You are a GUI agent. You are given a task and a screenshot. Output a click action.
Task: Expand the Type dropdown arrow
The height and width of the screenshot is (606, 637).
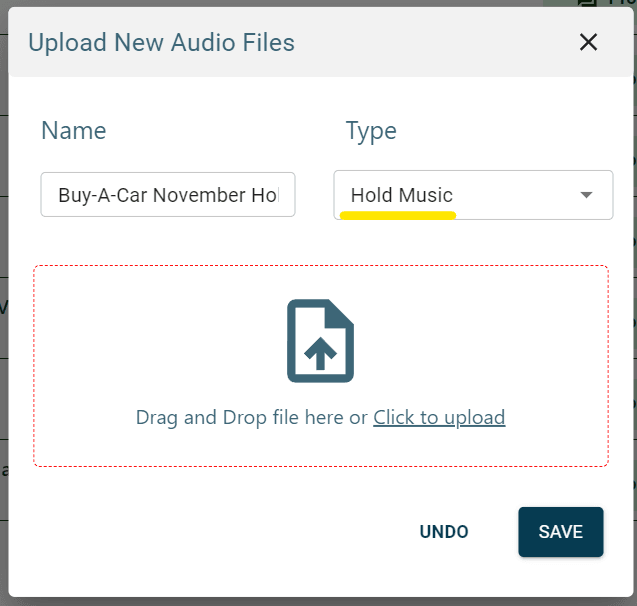[587, 195]
